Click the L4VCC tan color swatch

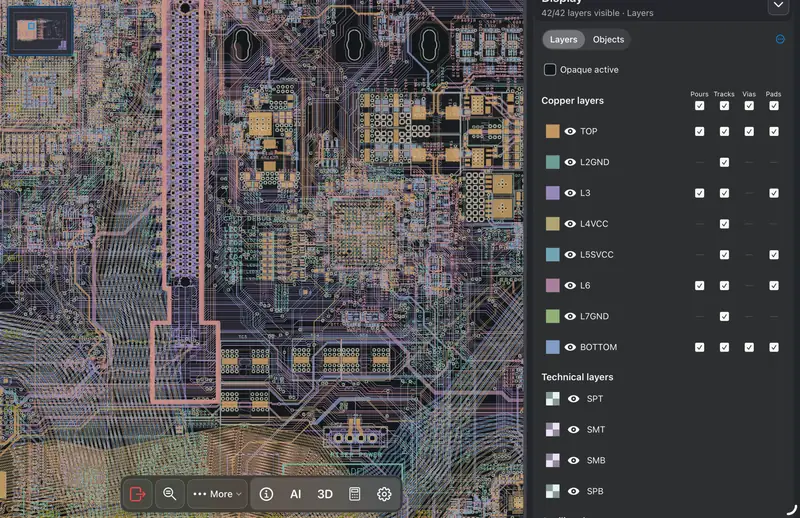553,224
